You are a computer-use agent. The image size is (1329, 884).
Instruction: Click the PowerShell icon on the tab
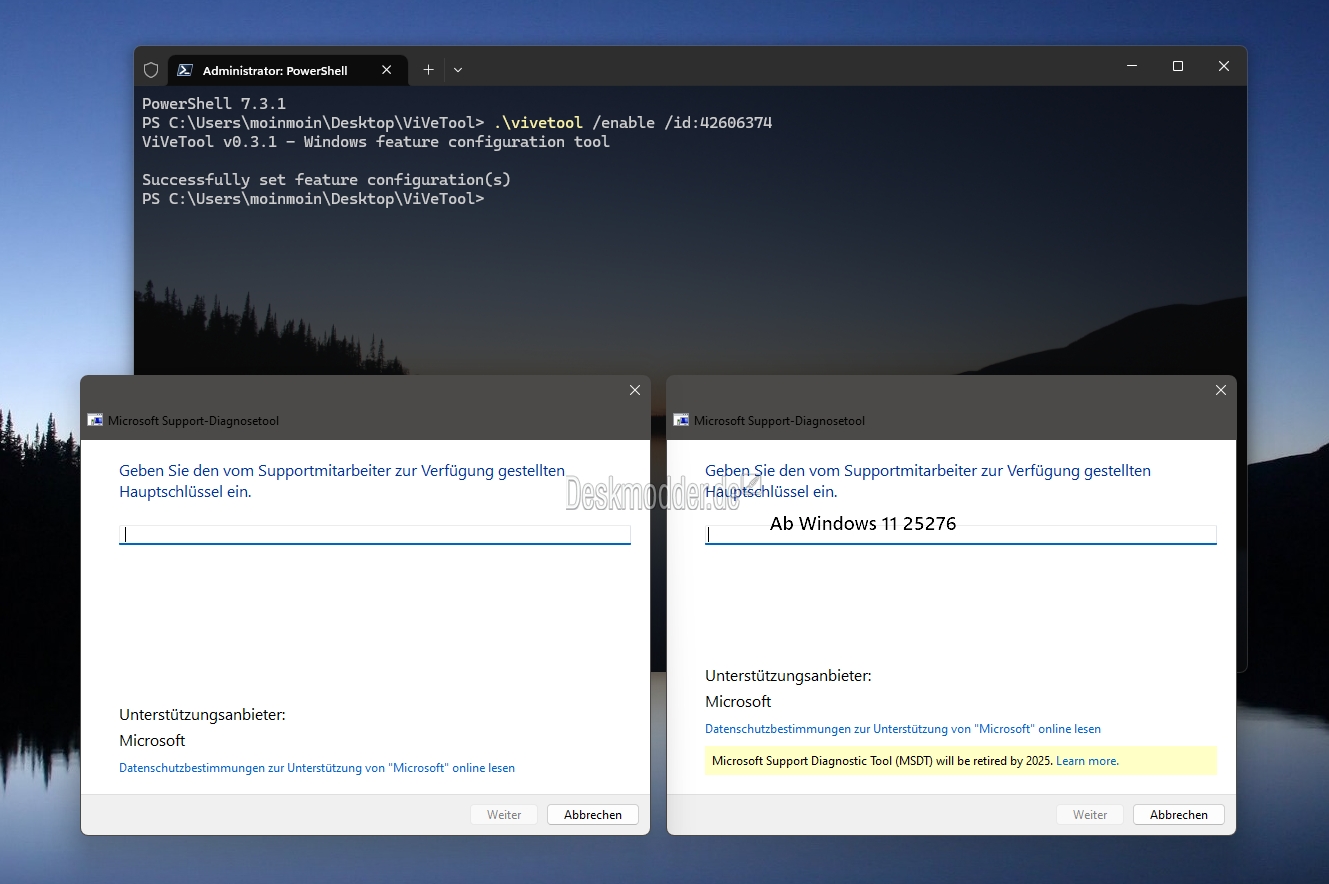[185, 70]
